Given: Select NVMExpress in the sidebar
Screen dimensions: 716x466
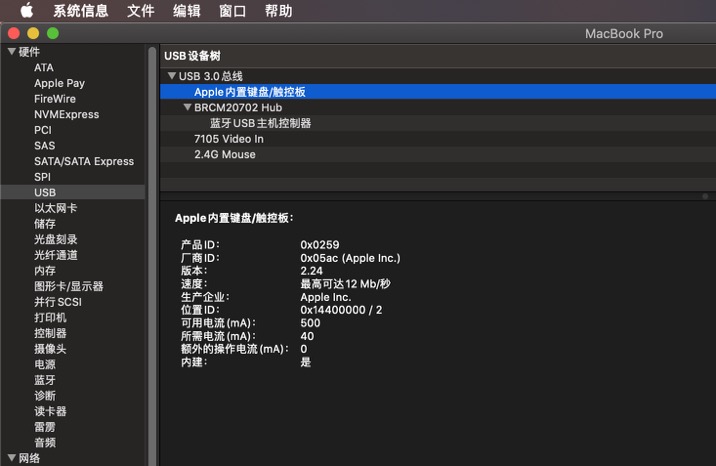Looking at the screenshot, I should coord(67,114).
